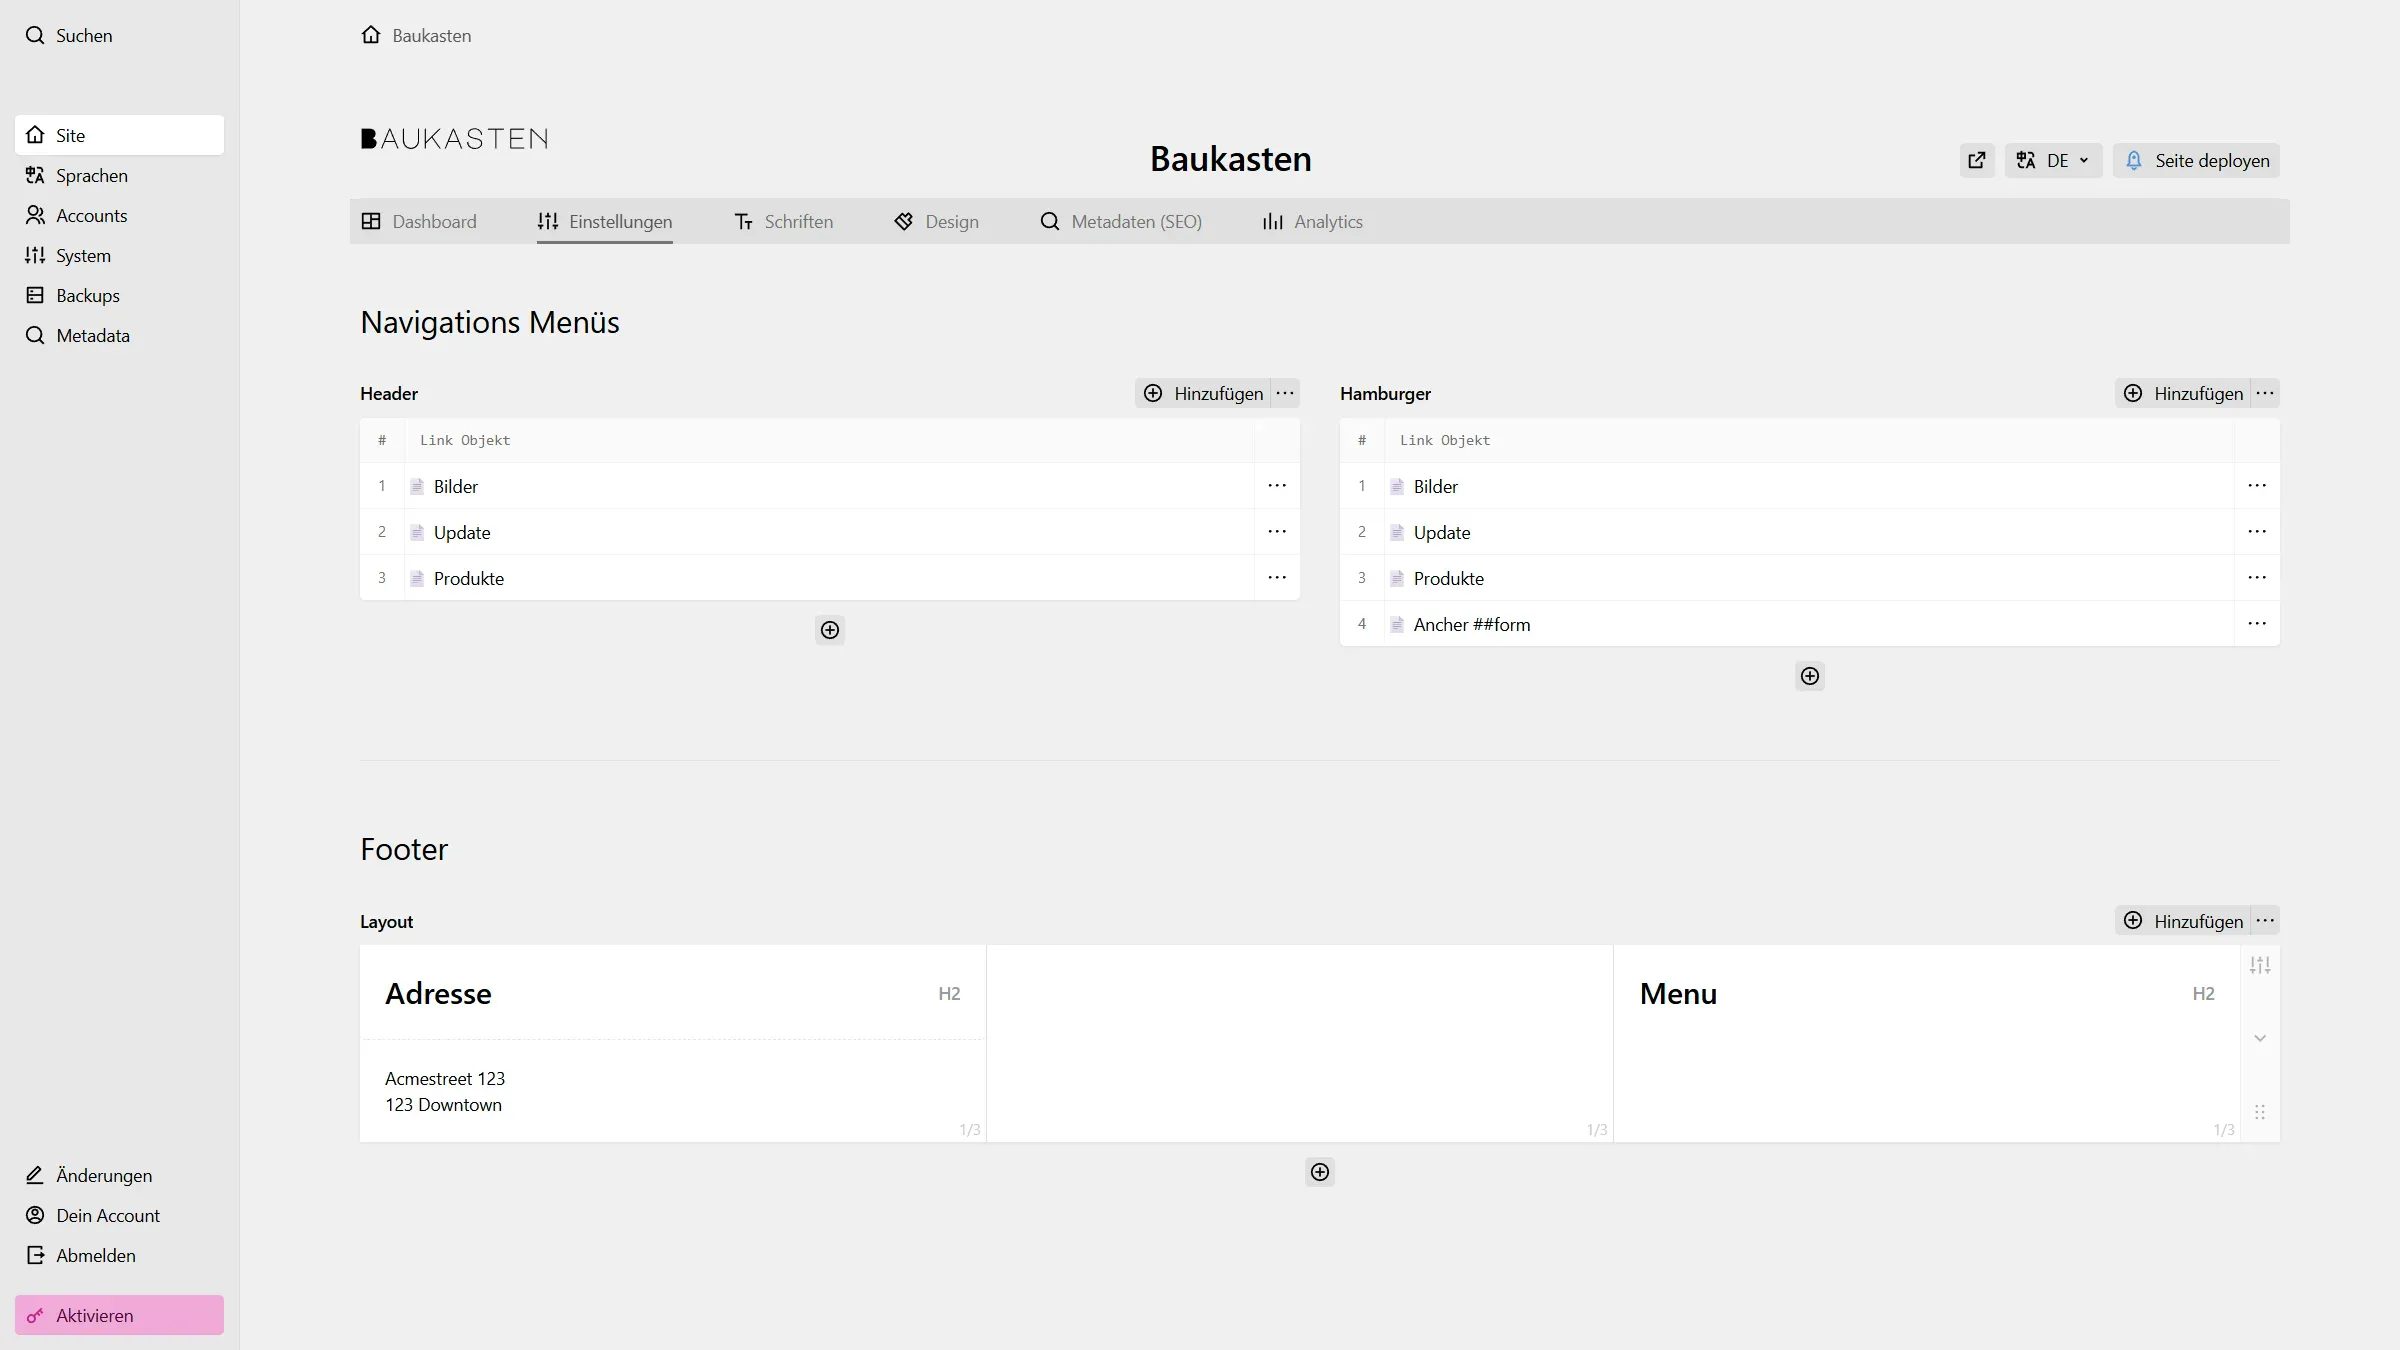The image size is (2400, 1350).
Task: Click the home icon in breadcrumb
Action: point(371,35)
